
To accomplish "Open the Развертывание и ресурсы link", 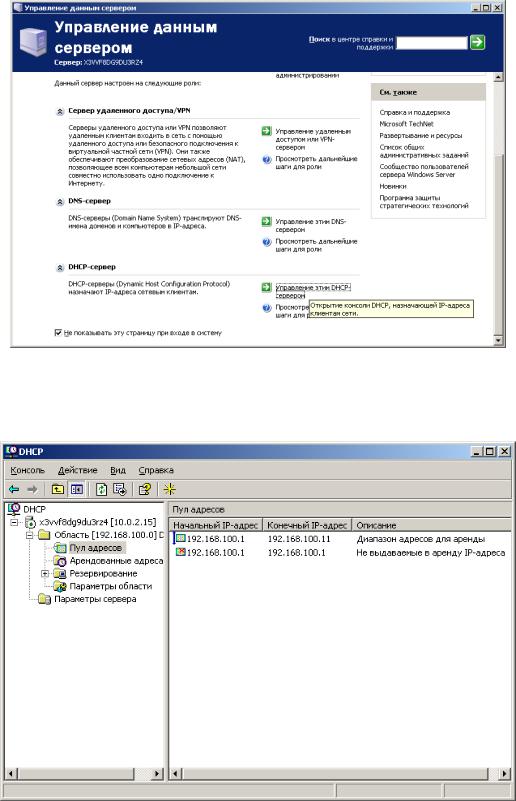I will point(420,135).
